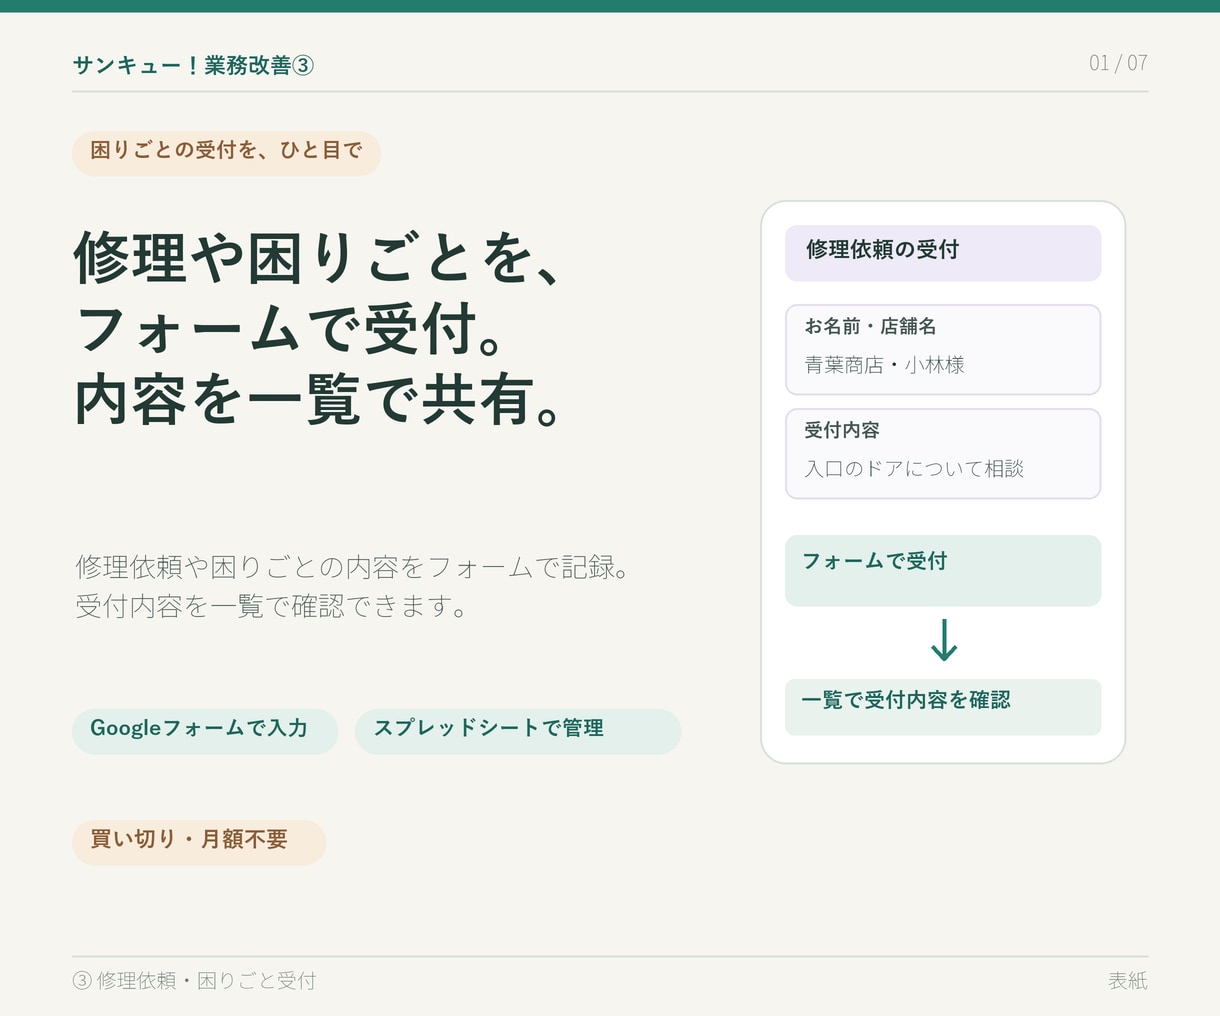Select the 困りごとの受付を、ひと目で badge
Viewport: 1220px width, 1016px height.
(226, 153)
